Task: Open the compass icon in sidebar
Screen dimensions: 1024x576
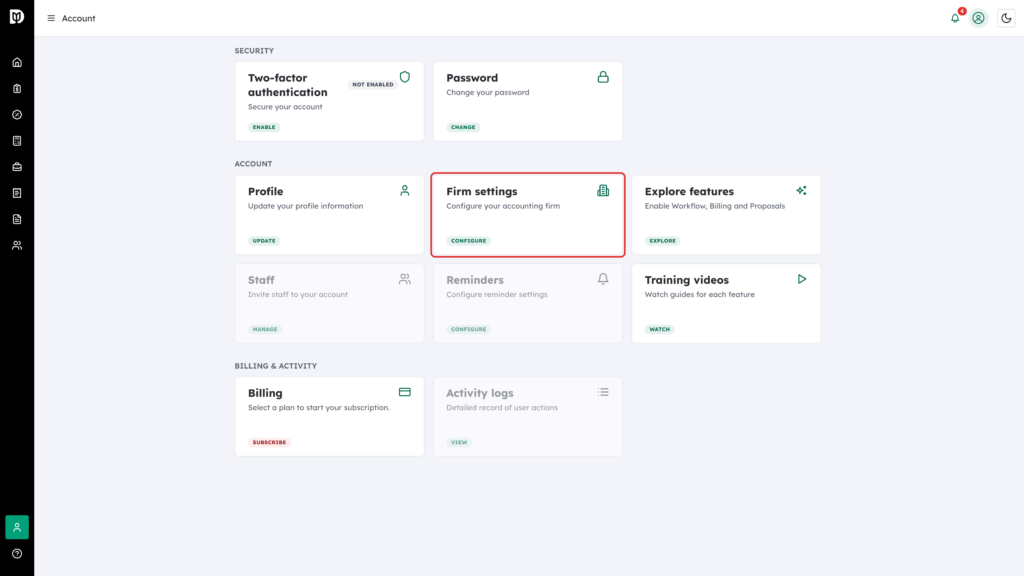Action: click(17, 115)
